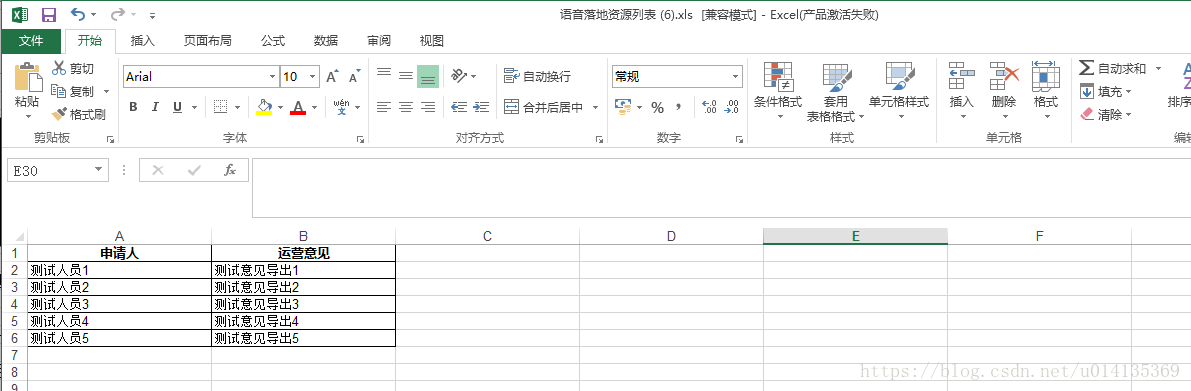The image size is (1191, 391).
Task: Open the 公式 ribbon tab
Action: (x=273, y=40)
